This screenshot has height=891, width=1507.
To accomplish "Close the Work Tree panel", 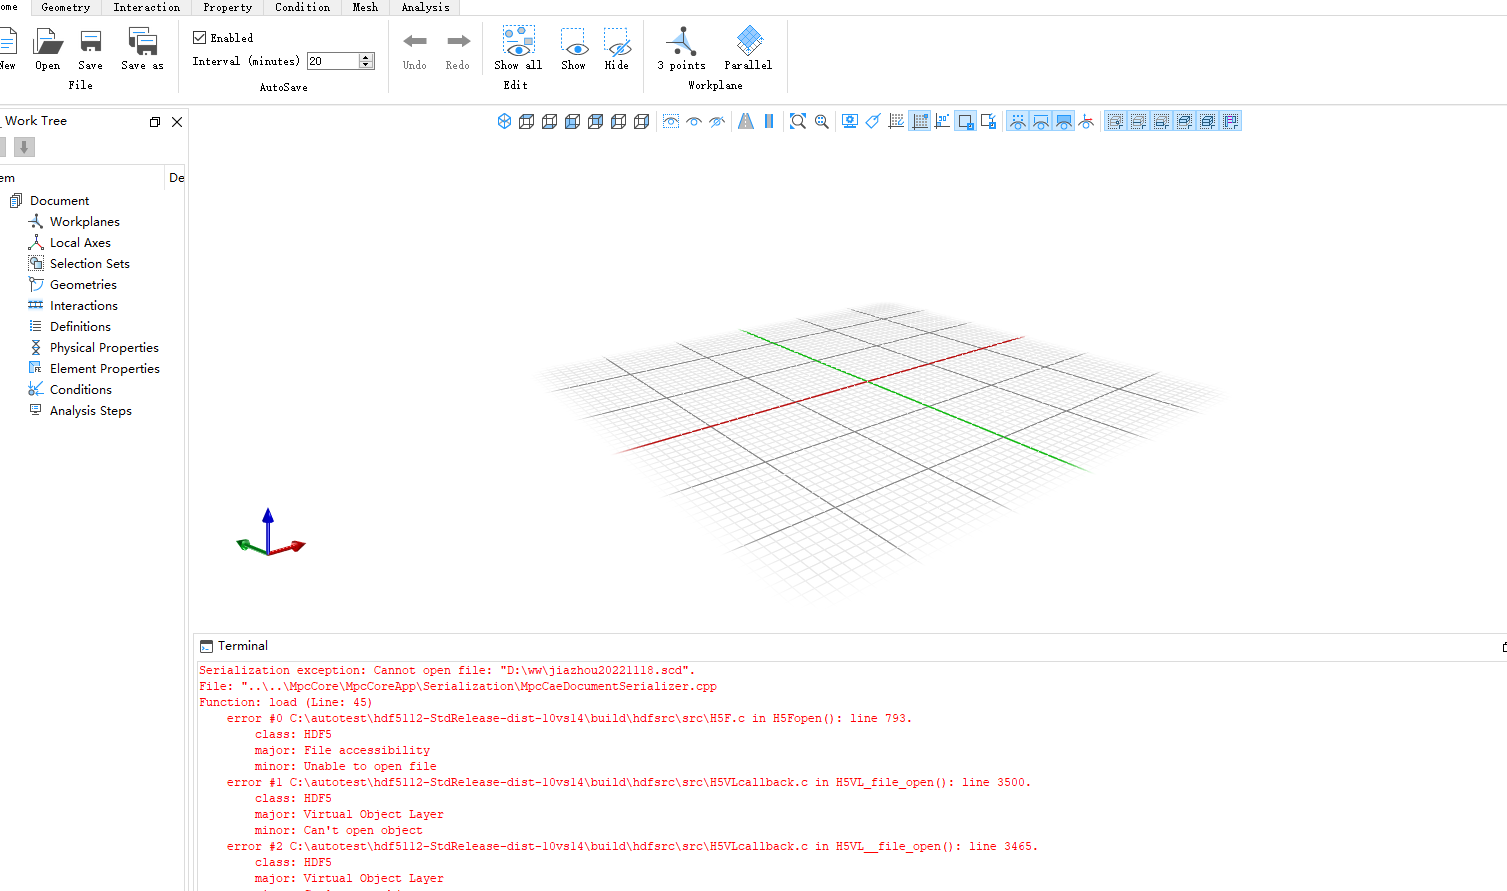I will coord(177,122).
